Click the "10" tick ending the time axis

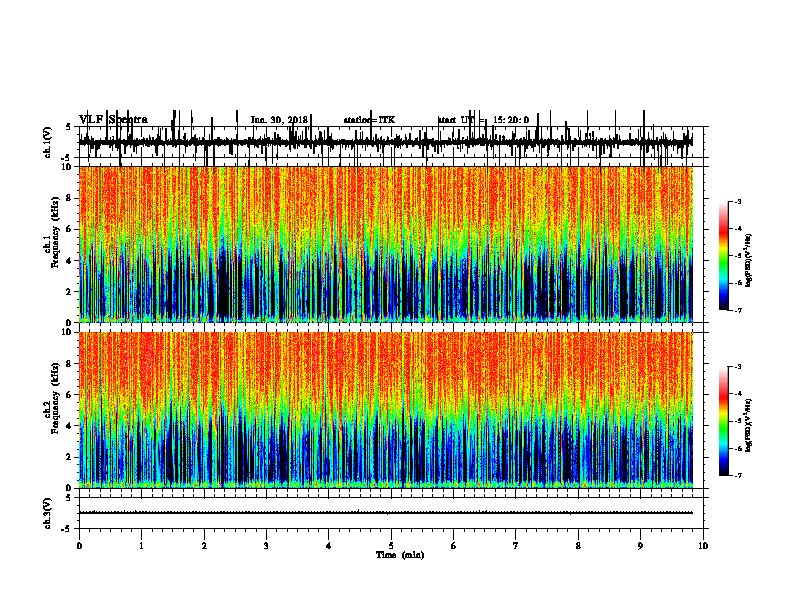pyautogui.click(x=703, y=546)
